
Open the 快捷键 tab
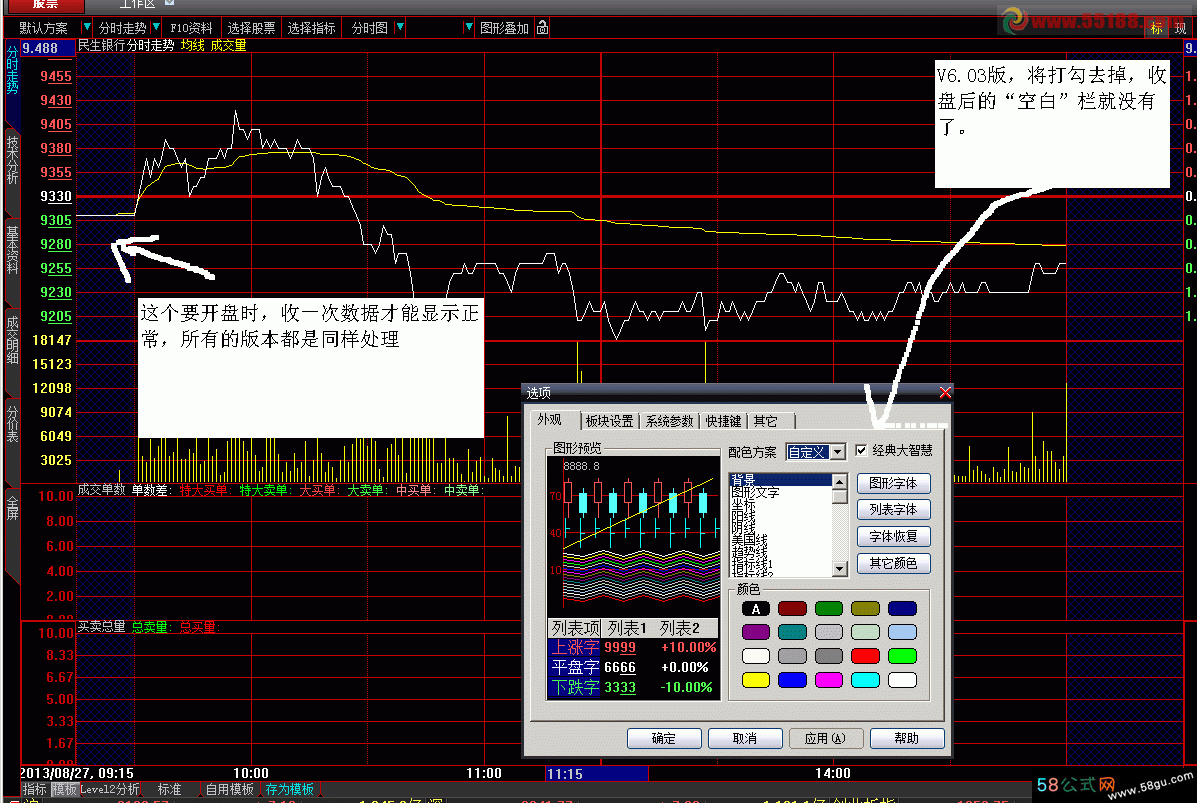click(x=723, y=421)
